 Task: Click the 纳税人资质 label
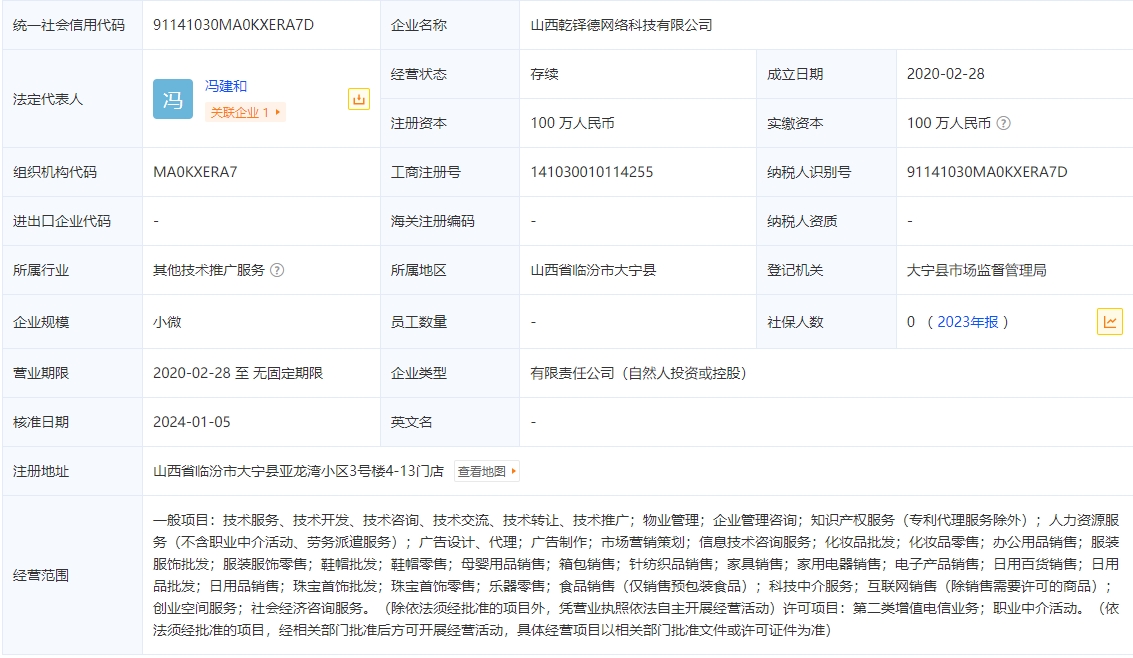[802, 222]
